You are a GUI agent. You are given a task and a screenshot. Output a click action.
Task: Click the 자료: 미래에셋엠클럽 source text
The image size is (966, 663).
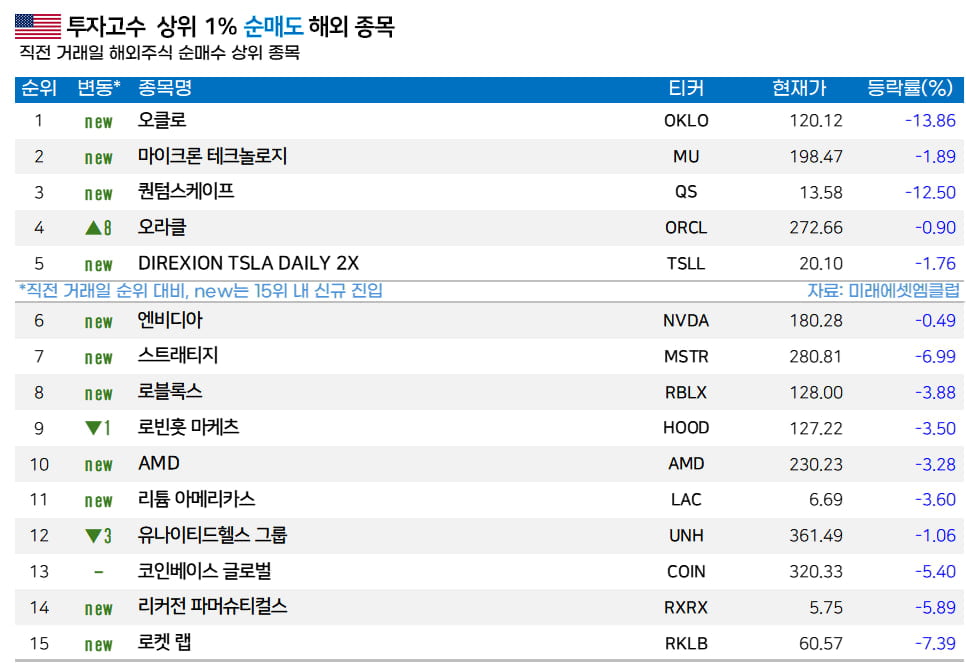coord(883,291)
